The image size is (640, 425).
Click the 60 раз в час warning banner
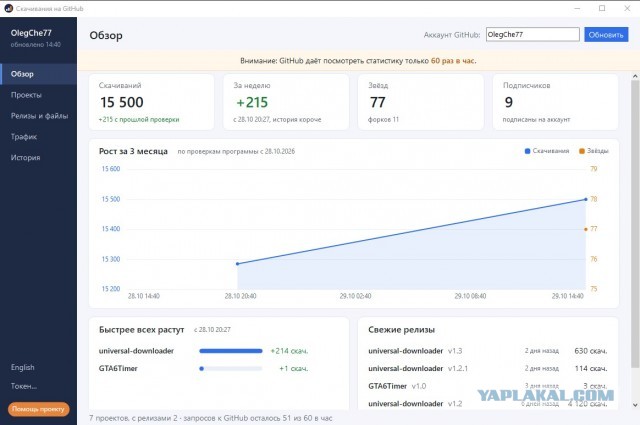coord(358,61)
